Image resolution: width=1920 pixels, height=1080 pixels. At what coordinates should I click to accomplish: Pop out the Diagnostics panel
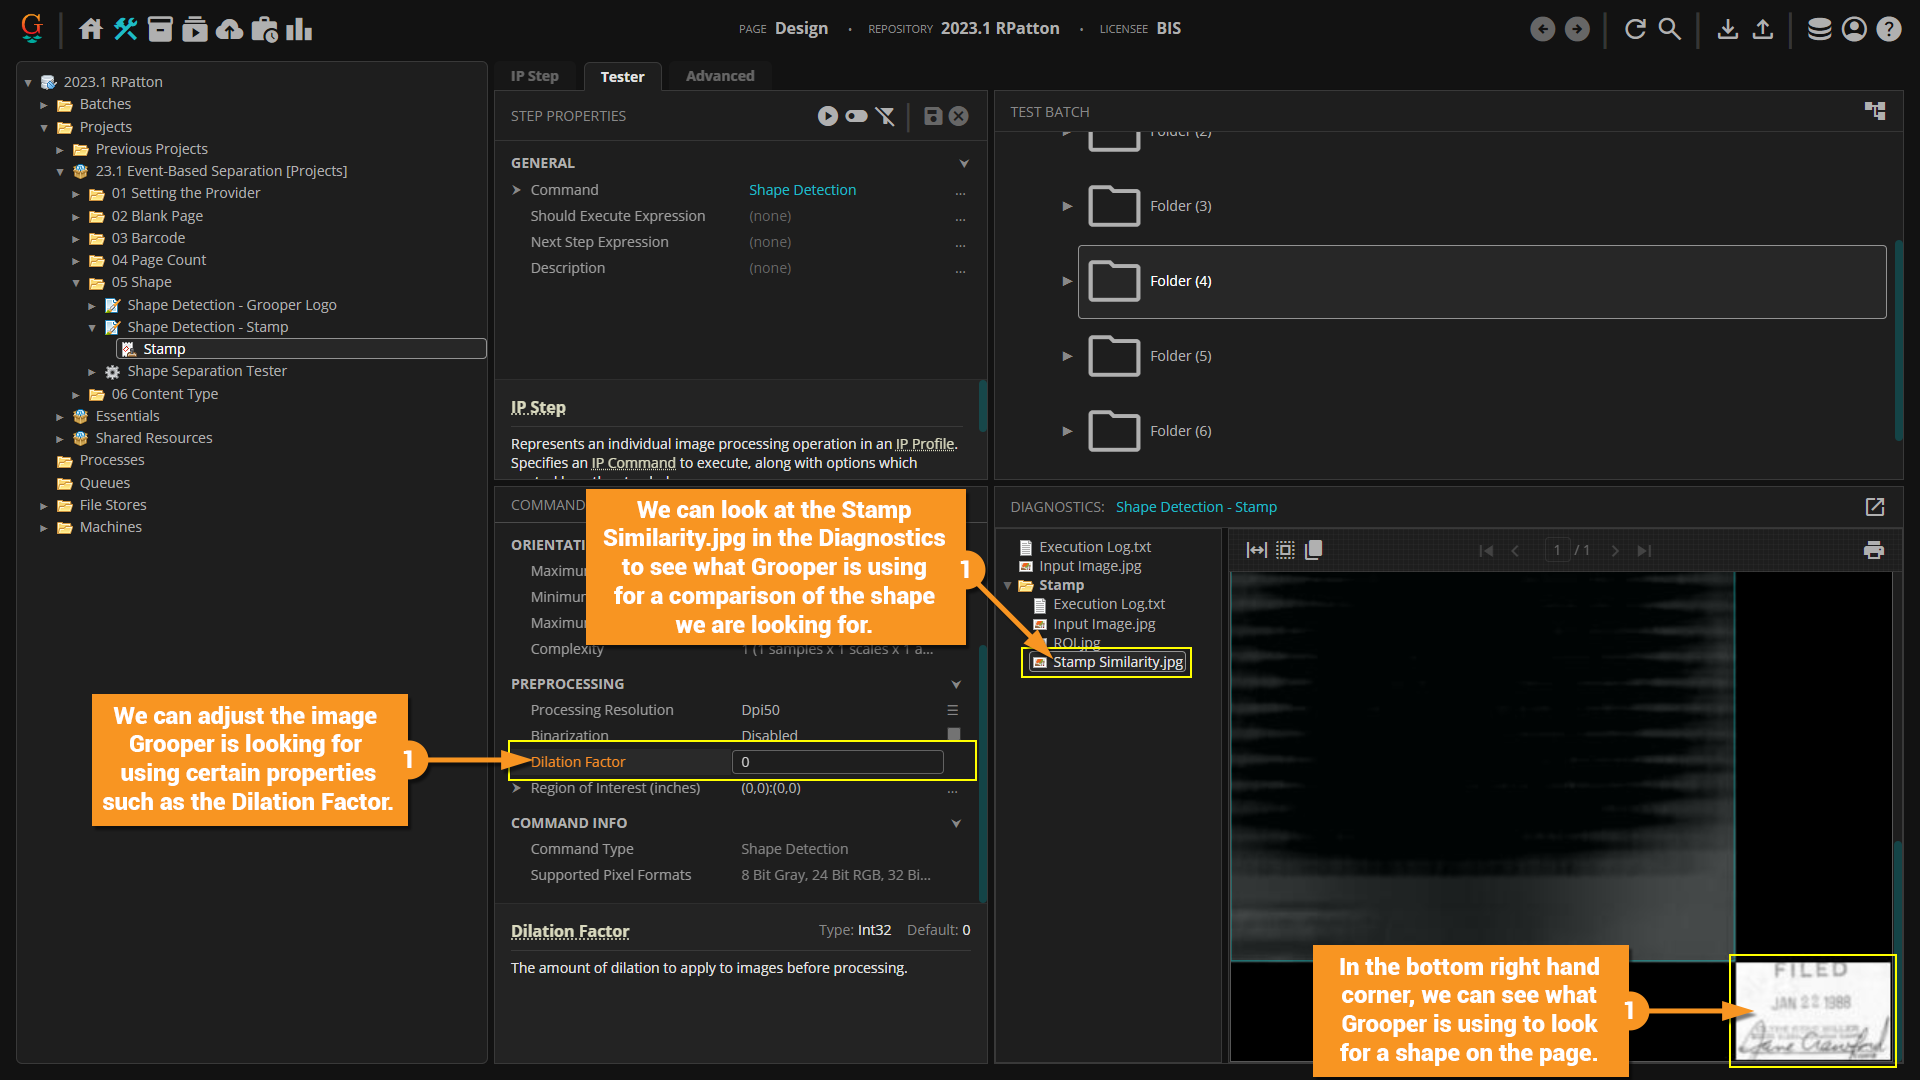[x=1875, y=507]
